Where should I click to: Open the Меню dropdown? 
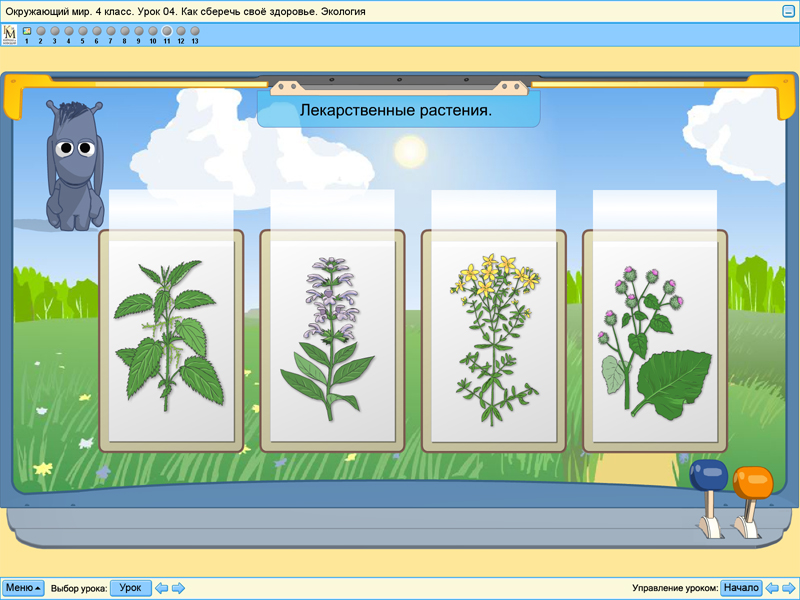23,588
